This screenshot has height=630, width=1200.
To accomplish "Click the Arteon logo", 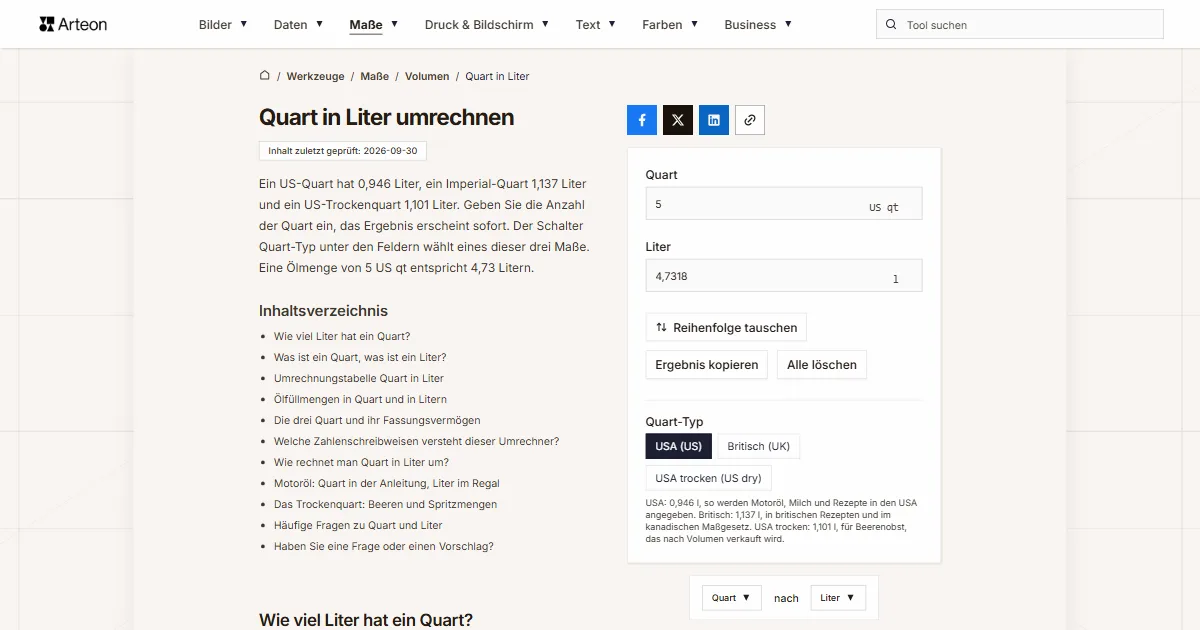I will point(73,24).
